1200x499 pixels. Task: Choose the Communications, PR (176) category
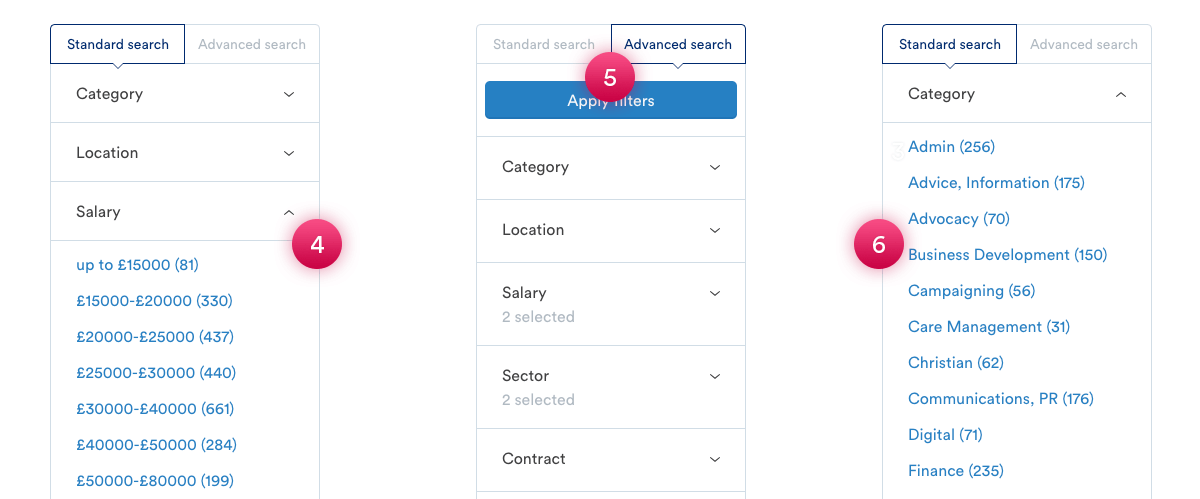(1001, 399)
